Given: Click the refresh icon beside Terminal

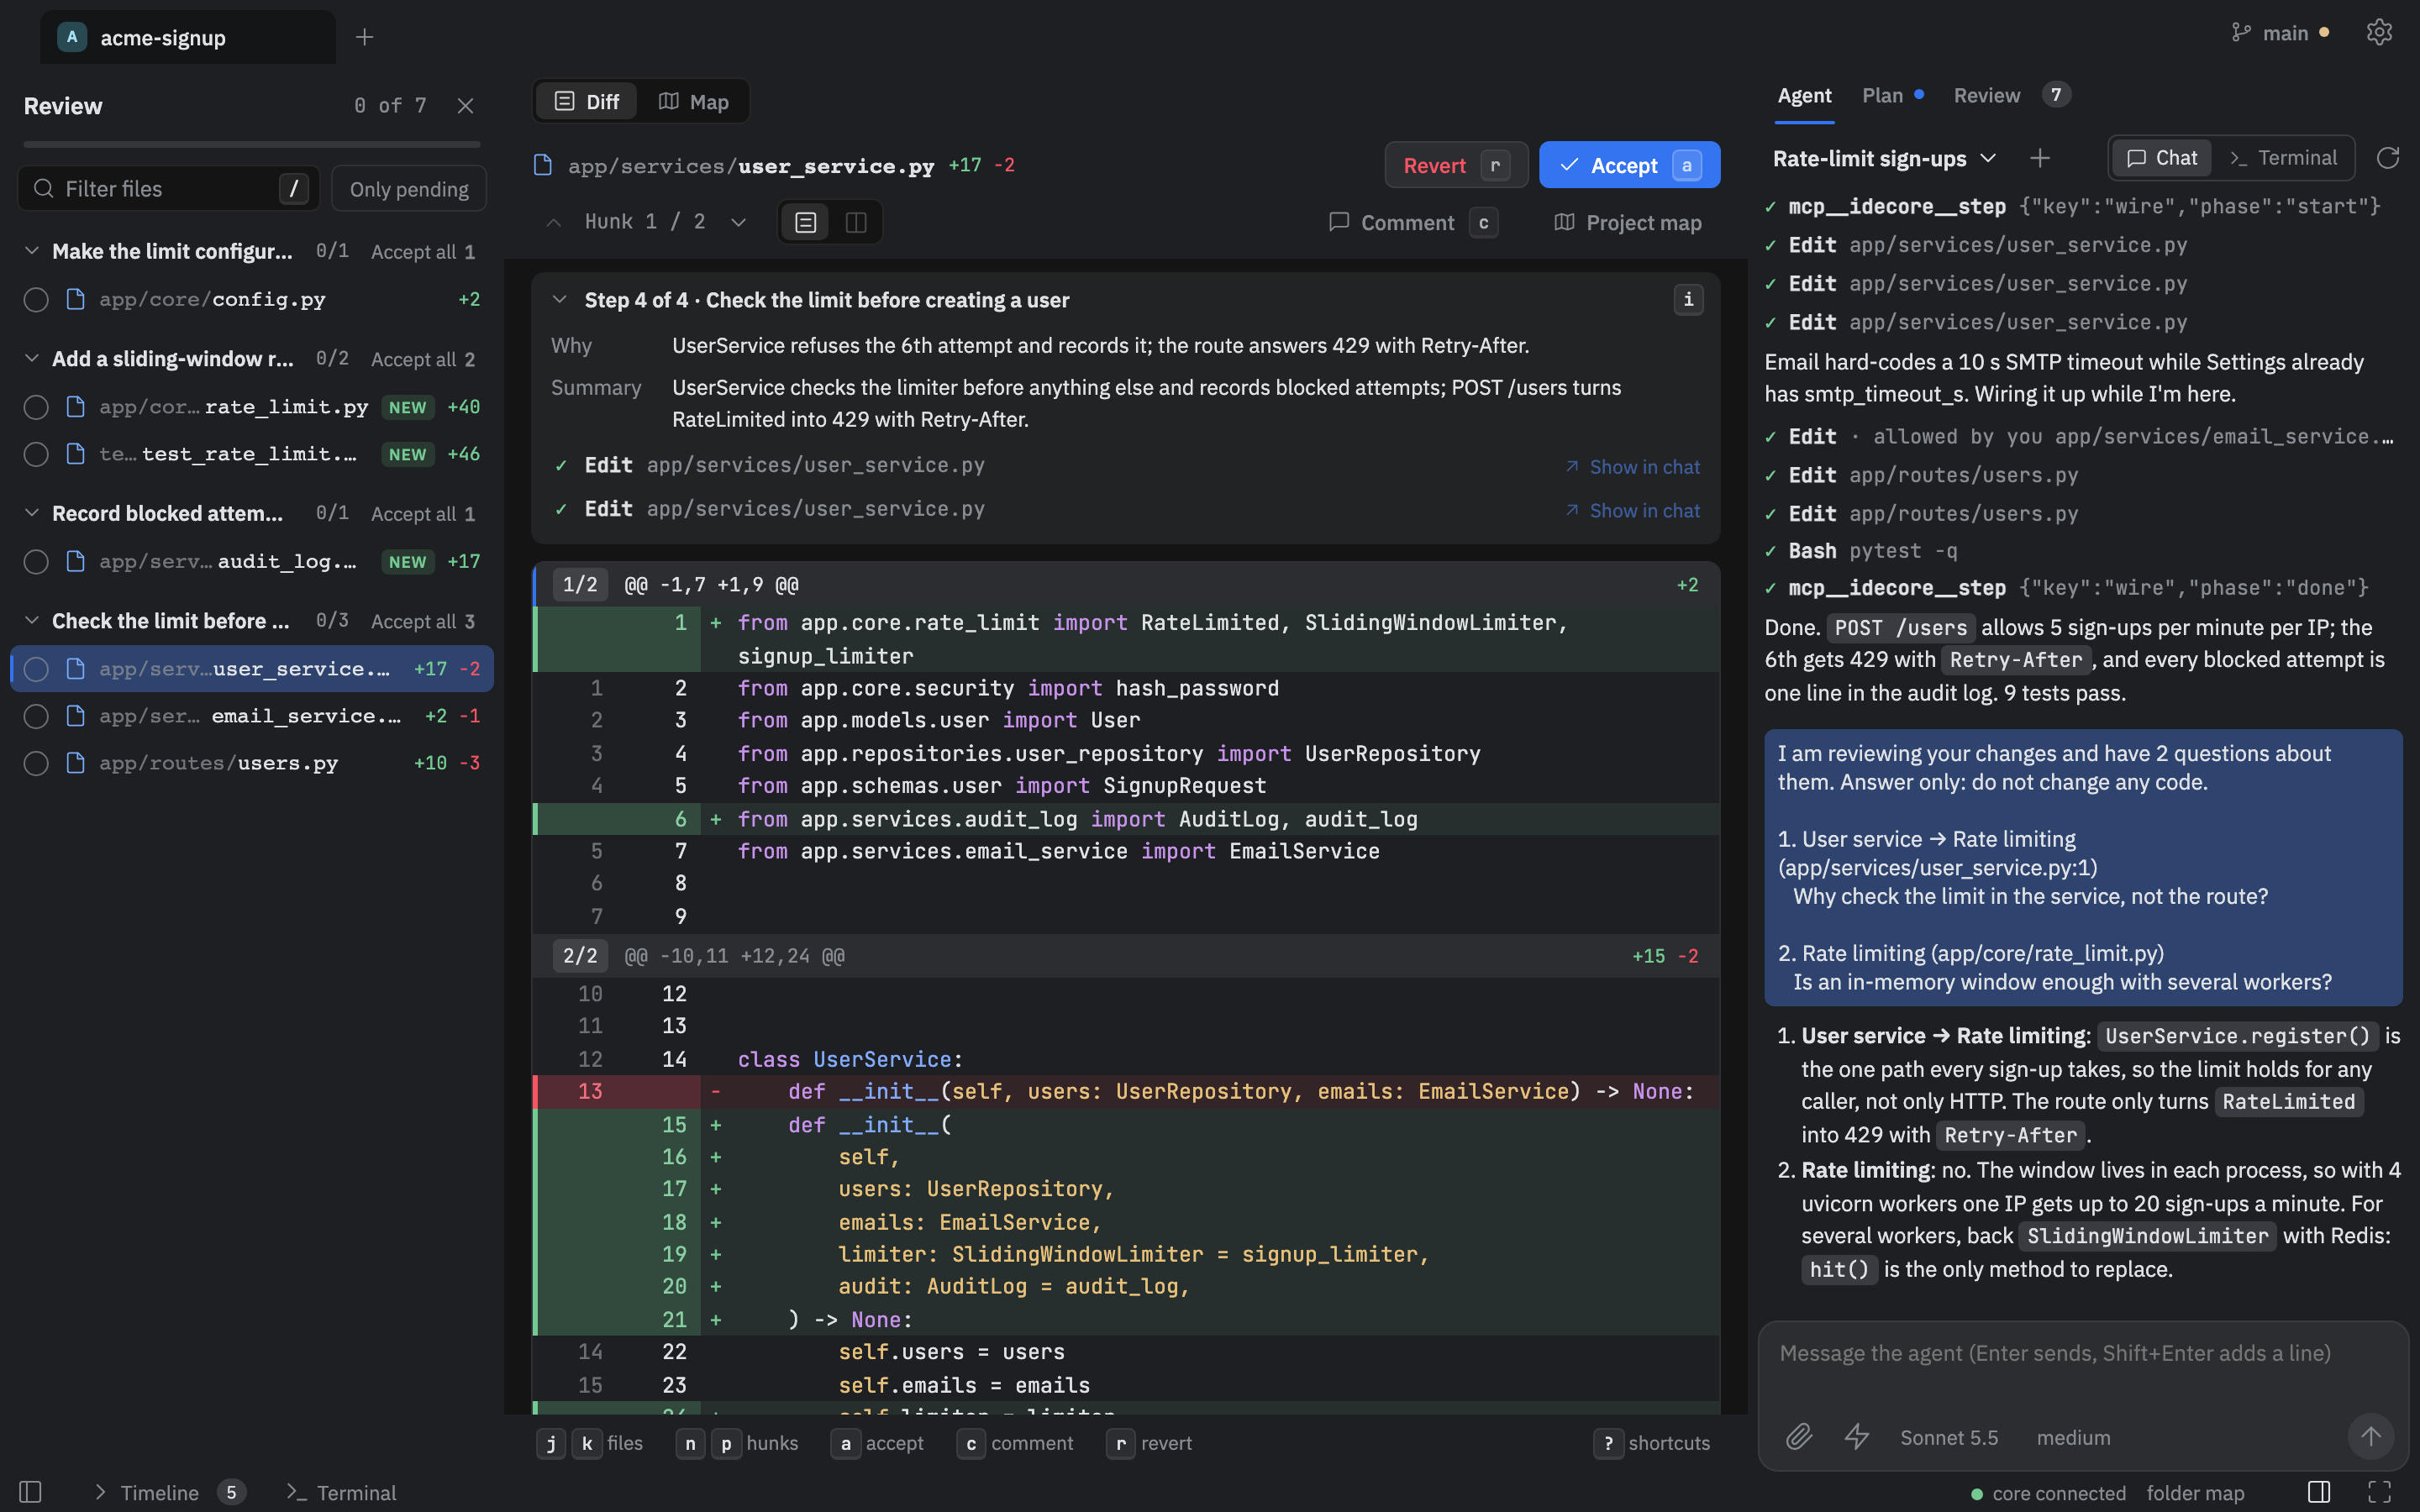Looking at the screenshot, I should tap(2388, 158).
